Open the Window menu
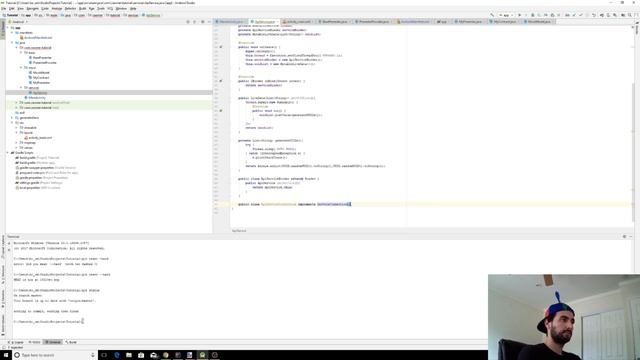This screenshot has height=360, width=640. click(121, 9)
